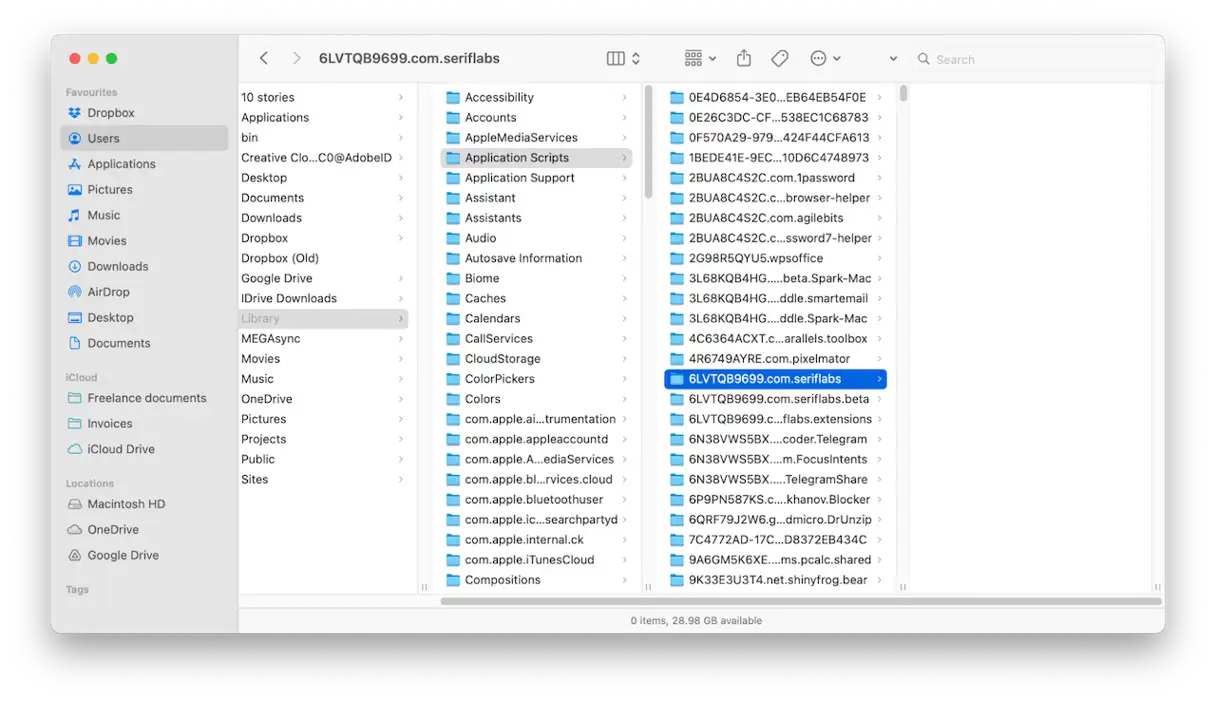This screenshot has width=1216, height=701.
Task: Open the Action ellipsis menu
Action: (825, 59)
